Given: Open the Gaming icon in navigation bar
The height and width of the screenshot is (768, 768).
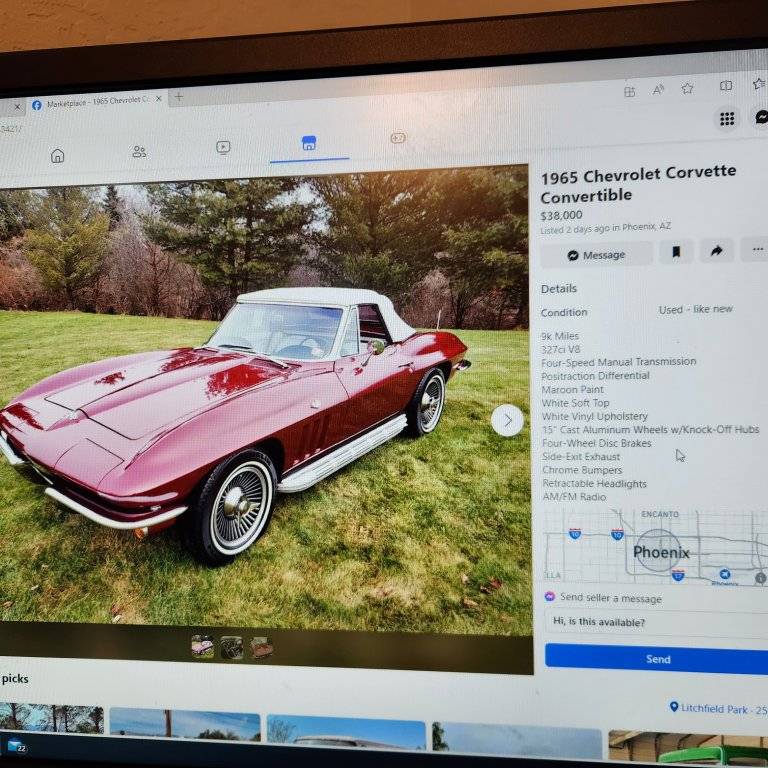Looking at the screenshot, I should pyautogui.click(x=397, y=138).
